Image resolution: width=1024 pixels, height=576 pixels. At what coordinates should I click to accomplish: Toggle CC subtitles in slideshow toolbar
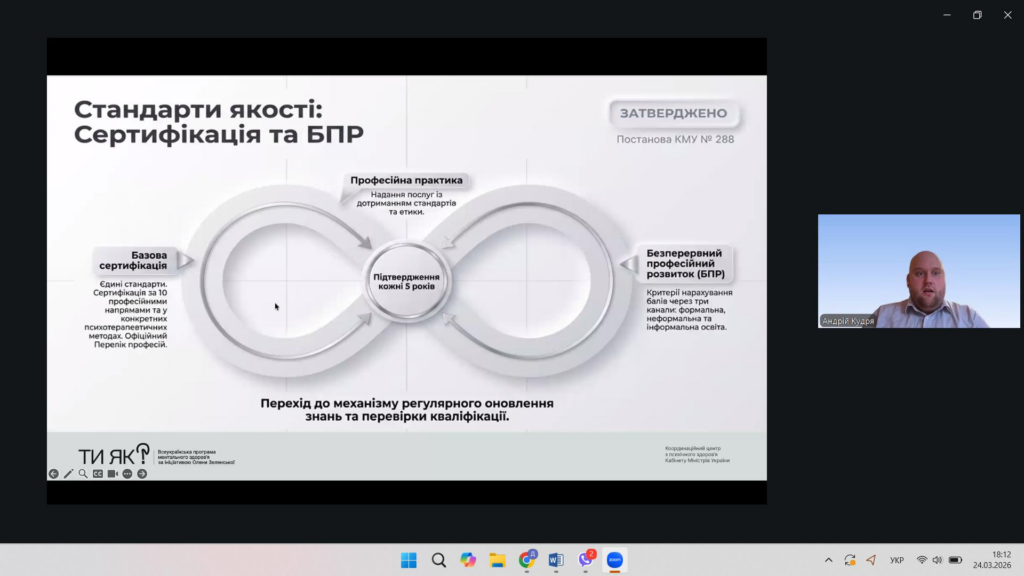tap(98, 474)
